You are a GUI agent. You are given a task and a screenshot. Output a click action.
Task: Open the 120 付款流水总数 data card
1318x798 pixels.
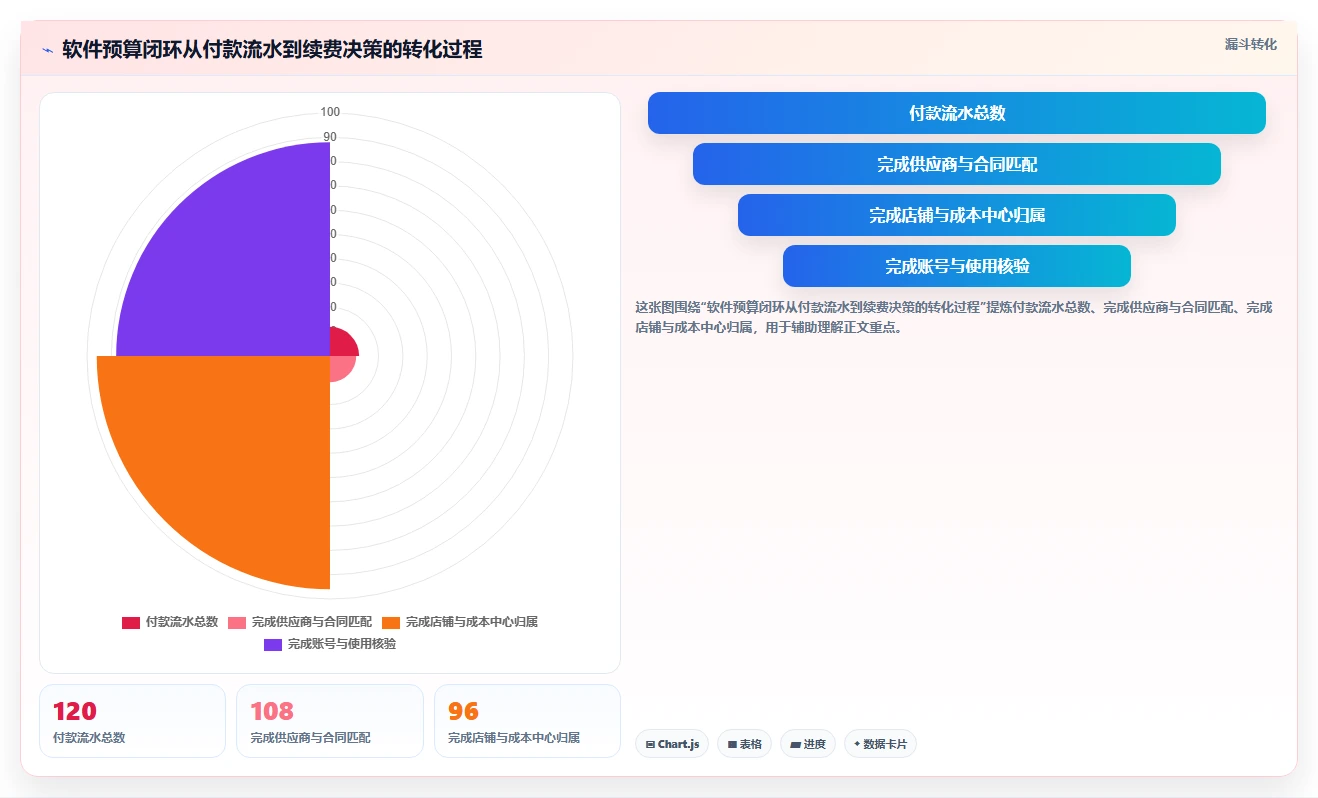(x=132, y=721)
